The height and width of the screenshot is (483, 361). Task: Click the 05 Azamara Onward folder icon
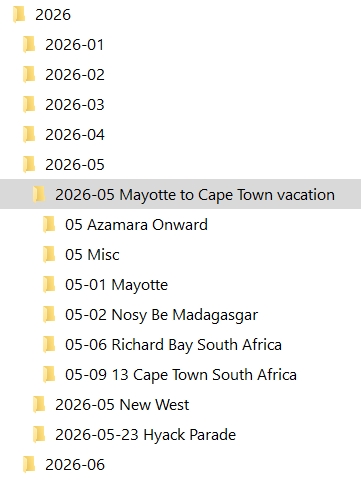coord(49,225)
